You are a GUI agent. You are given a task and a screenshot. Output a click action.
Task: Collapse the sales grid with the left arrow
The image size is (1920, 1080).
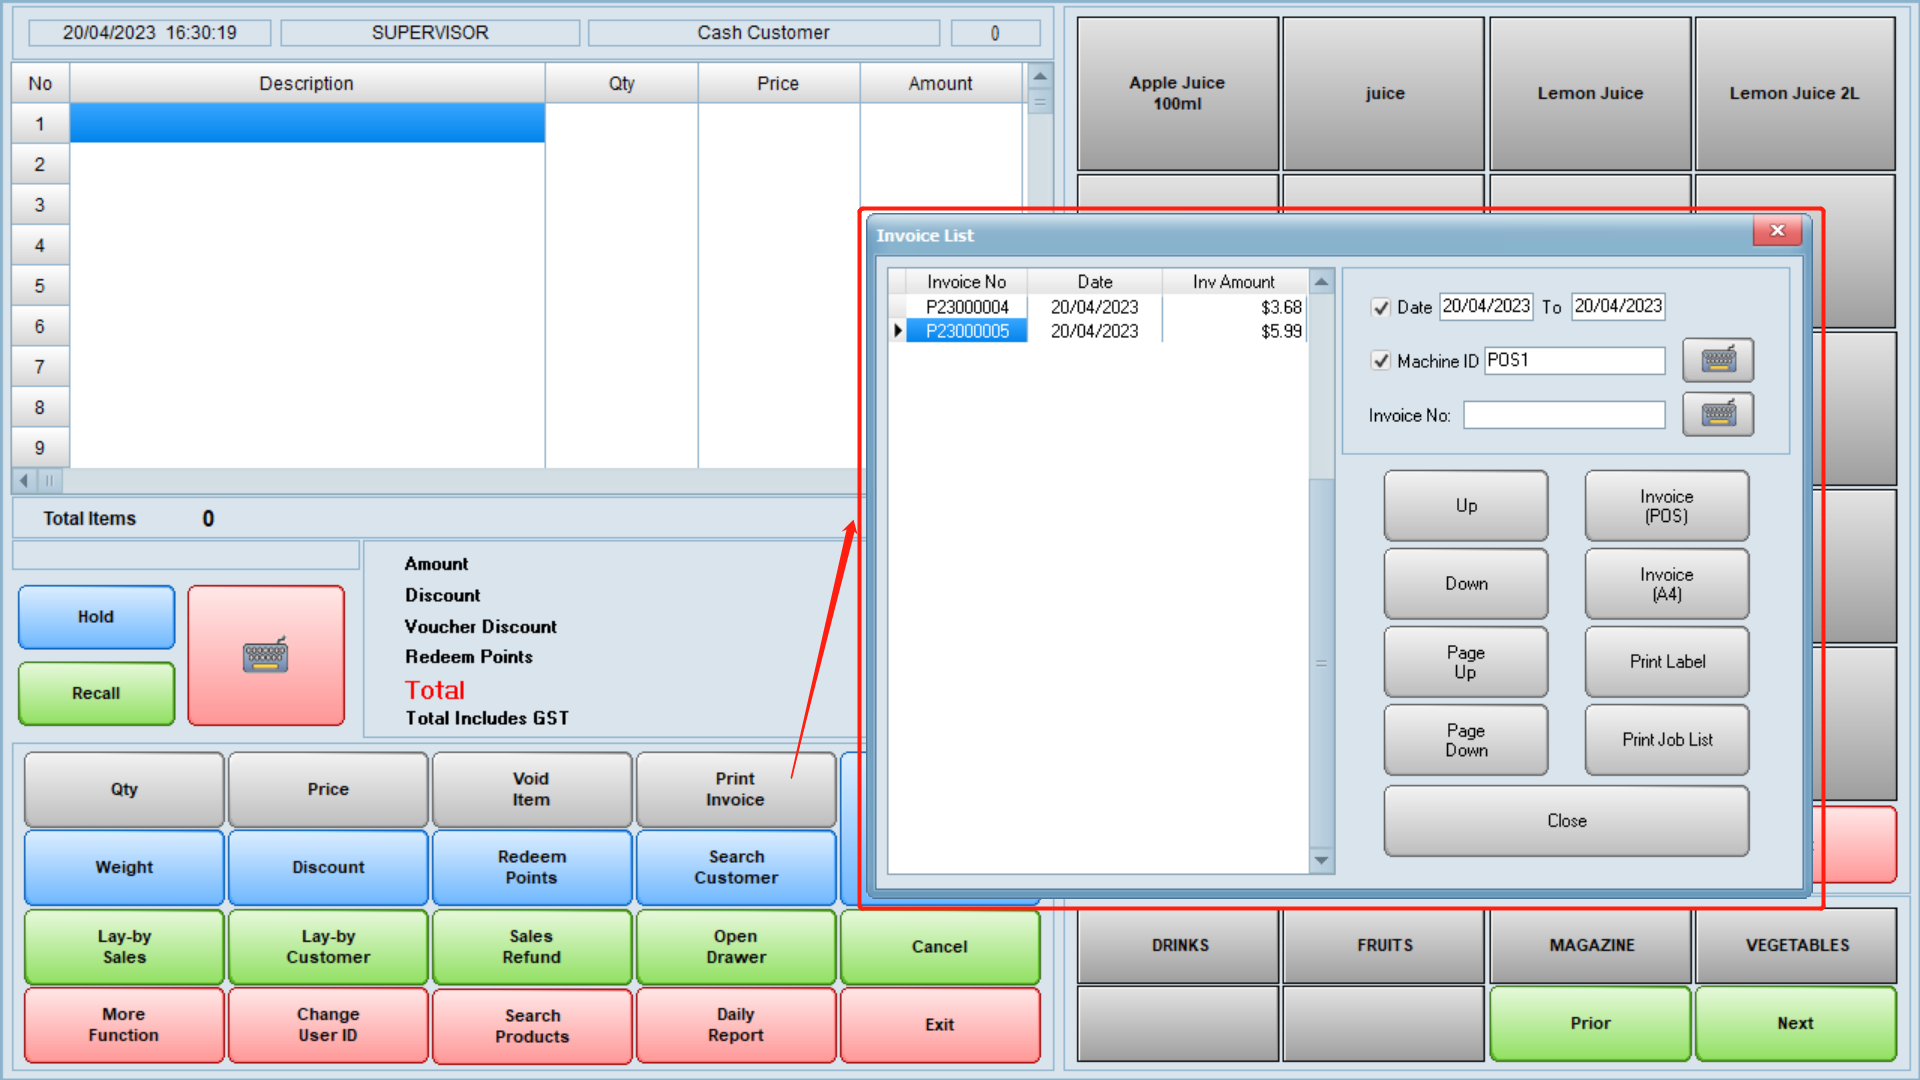(22, 481)
